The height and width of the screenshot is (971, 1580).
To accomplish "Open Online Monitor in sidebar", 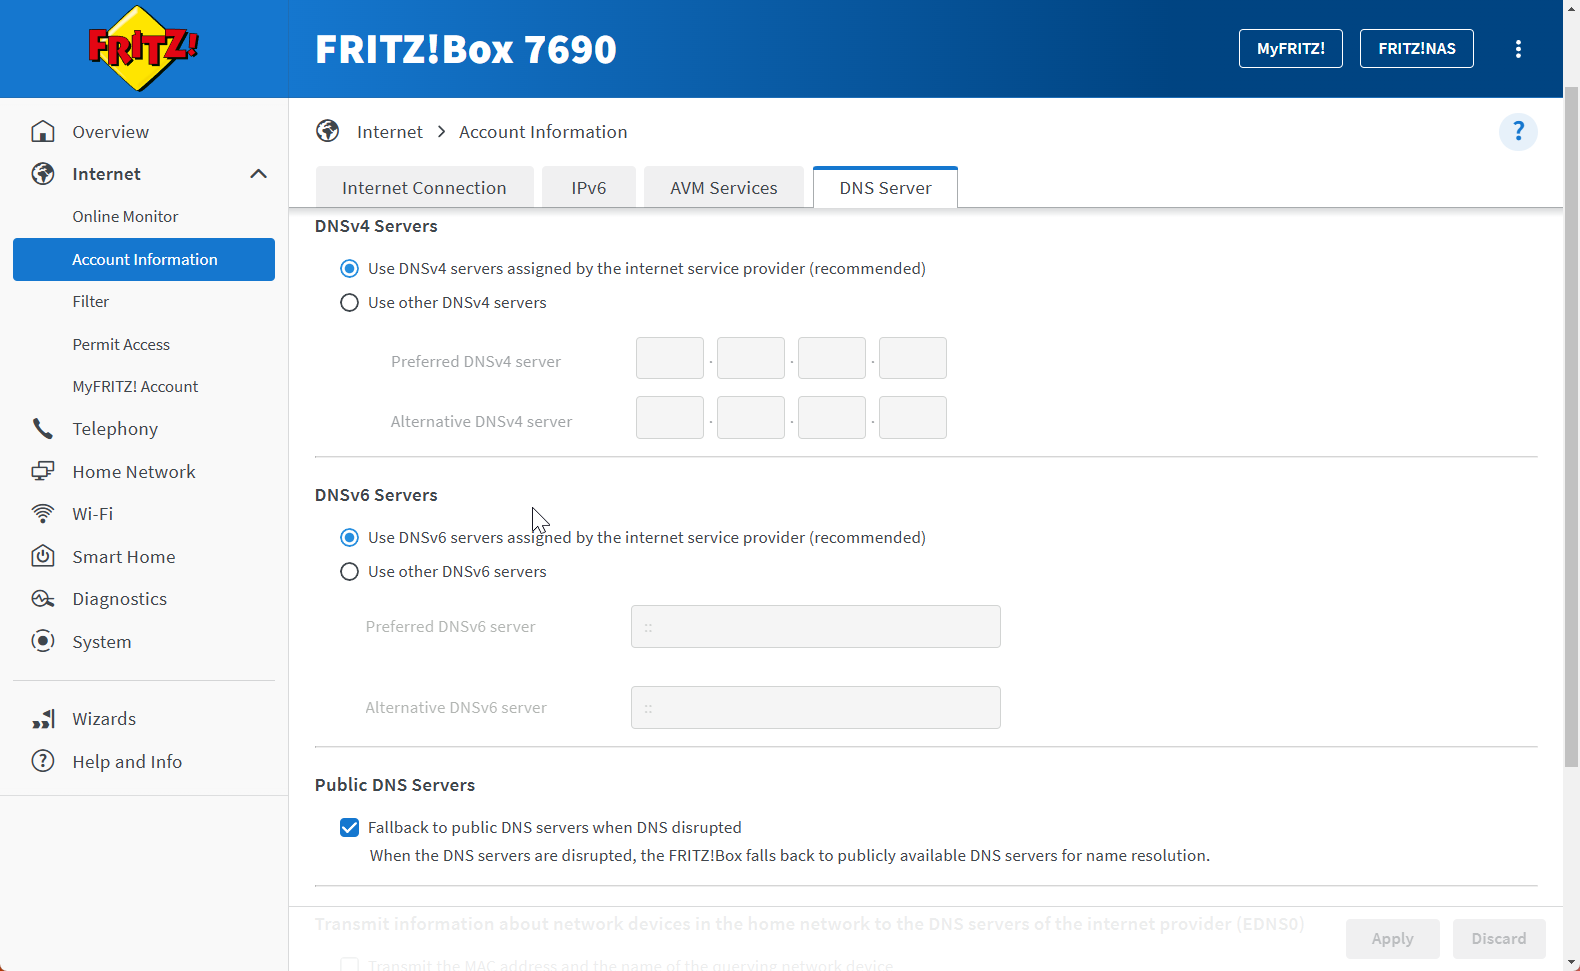I will point(125,217).
